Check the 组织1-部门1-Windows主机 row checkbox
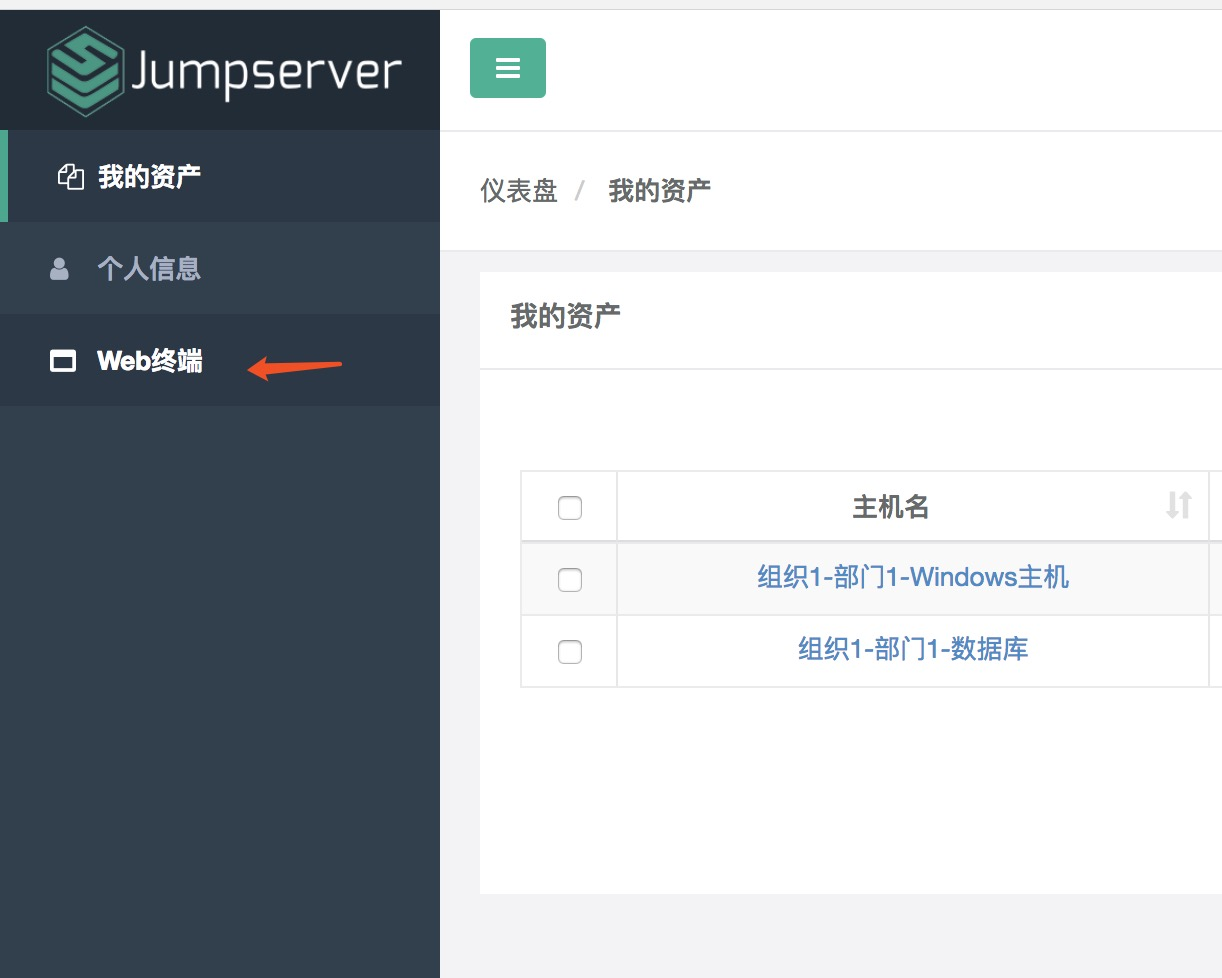 point(569,579)
